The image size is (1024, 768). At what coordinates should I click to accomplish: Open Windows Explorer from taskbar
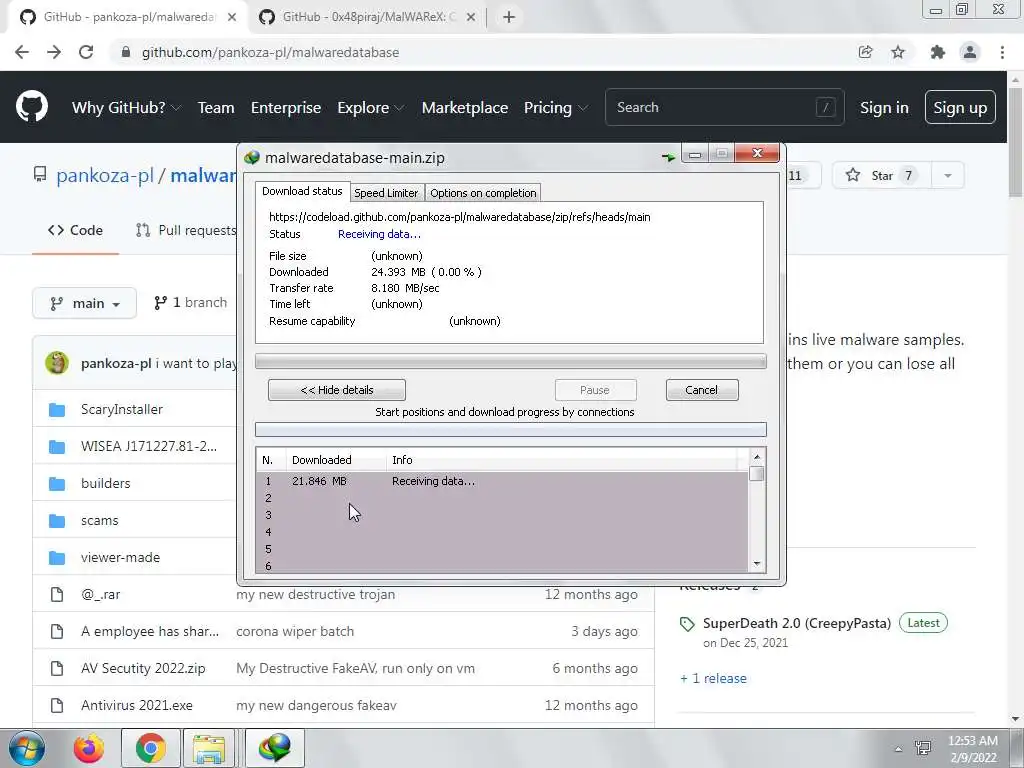[209, 748]
